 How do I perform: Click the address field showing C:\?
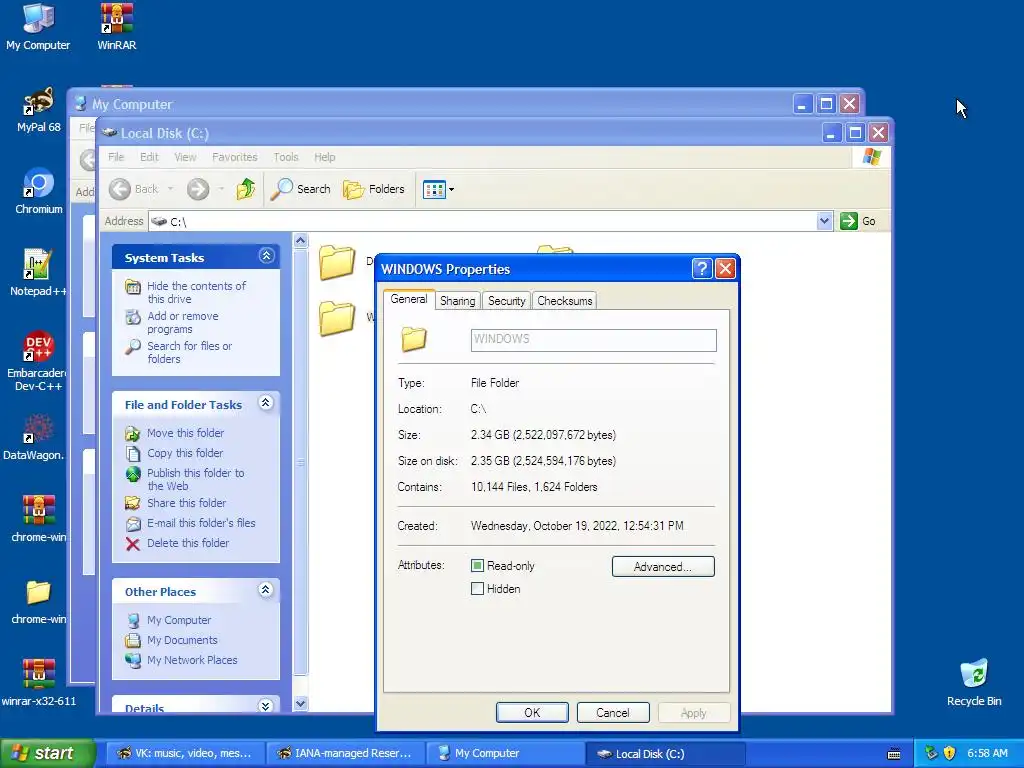pyautogui.click(x=483, y=221)
